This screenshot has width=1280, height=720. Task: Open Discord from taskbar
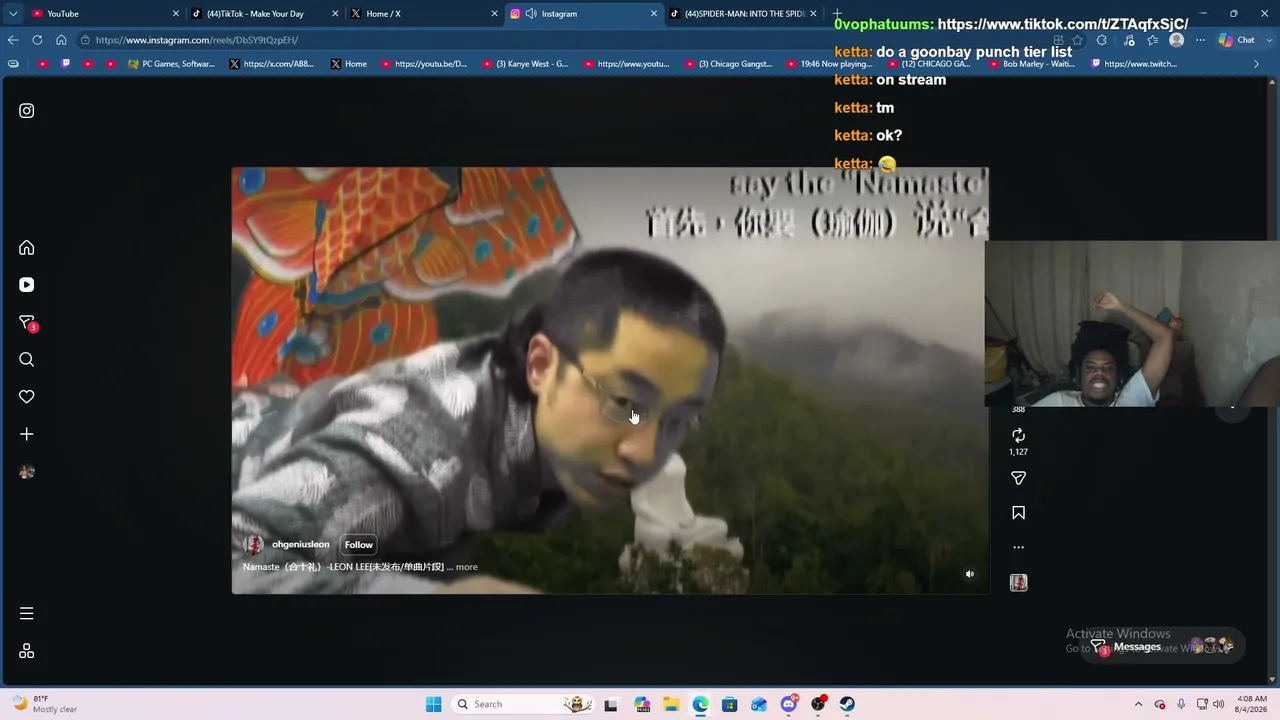click(789, 704)
